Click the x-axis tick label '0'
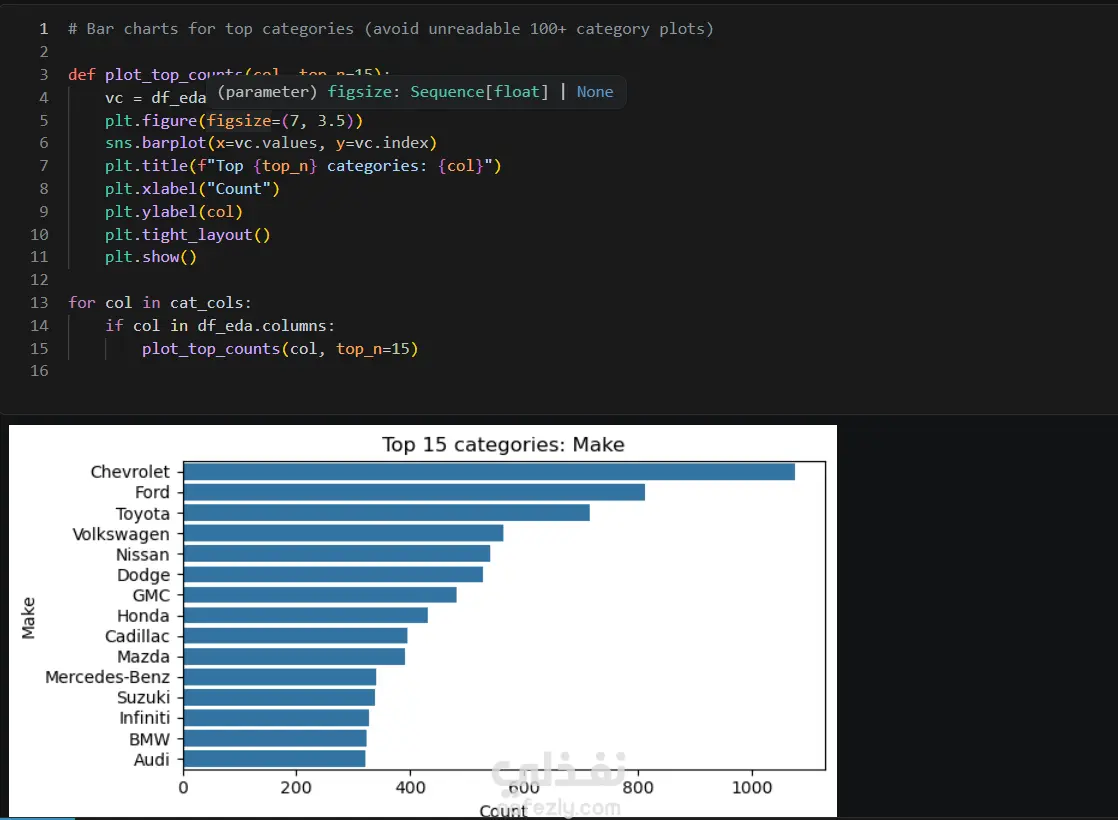Image resolution: width=1118 pixels, height=820 pixels. pyautogui.click(x=183, y=788)
